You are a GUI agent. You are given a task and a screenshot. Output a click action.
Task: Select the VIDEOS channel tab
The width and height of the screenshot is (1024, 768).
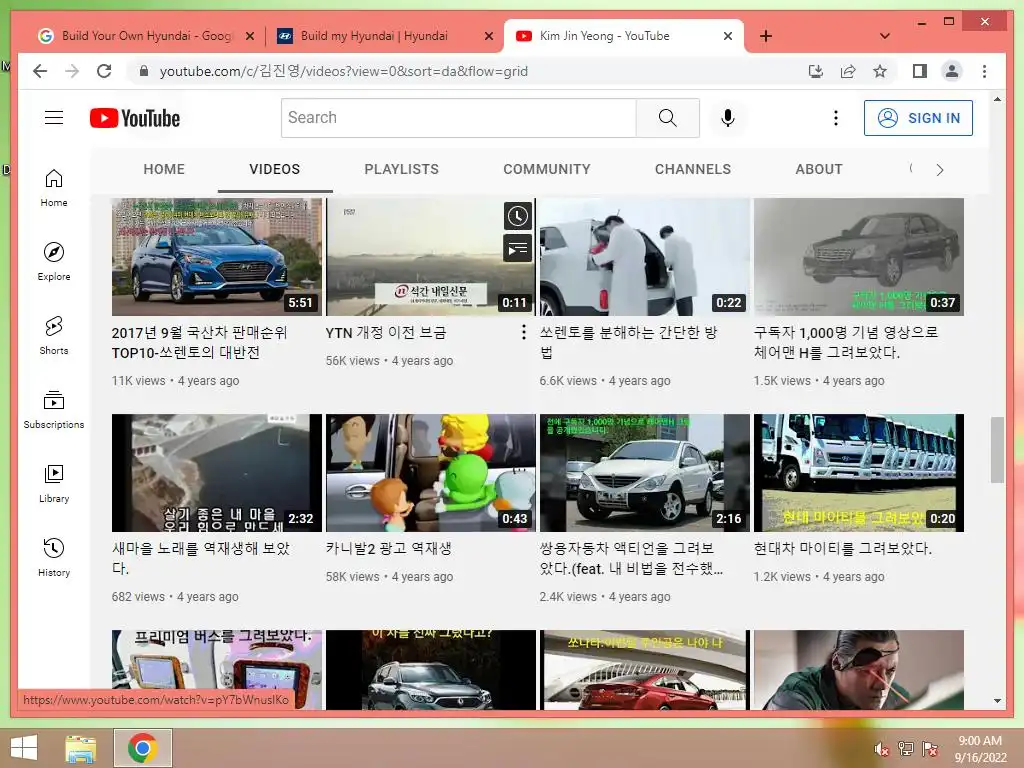(x=274, y=169)
